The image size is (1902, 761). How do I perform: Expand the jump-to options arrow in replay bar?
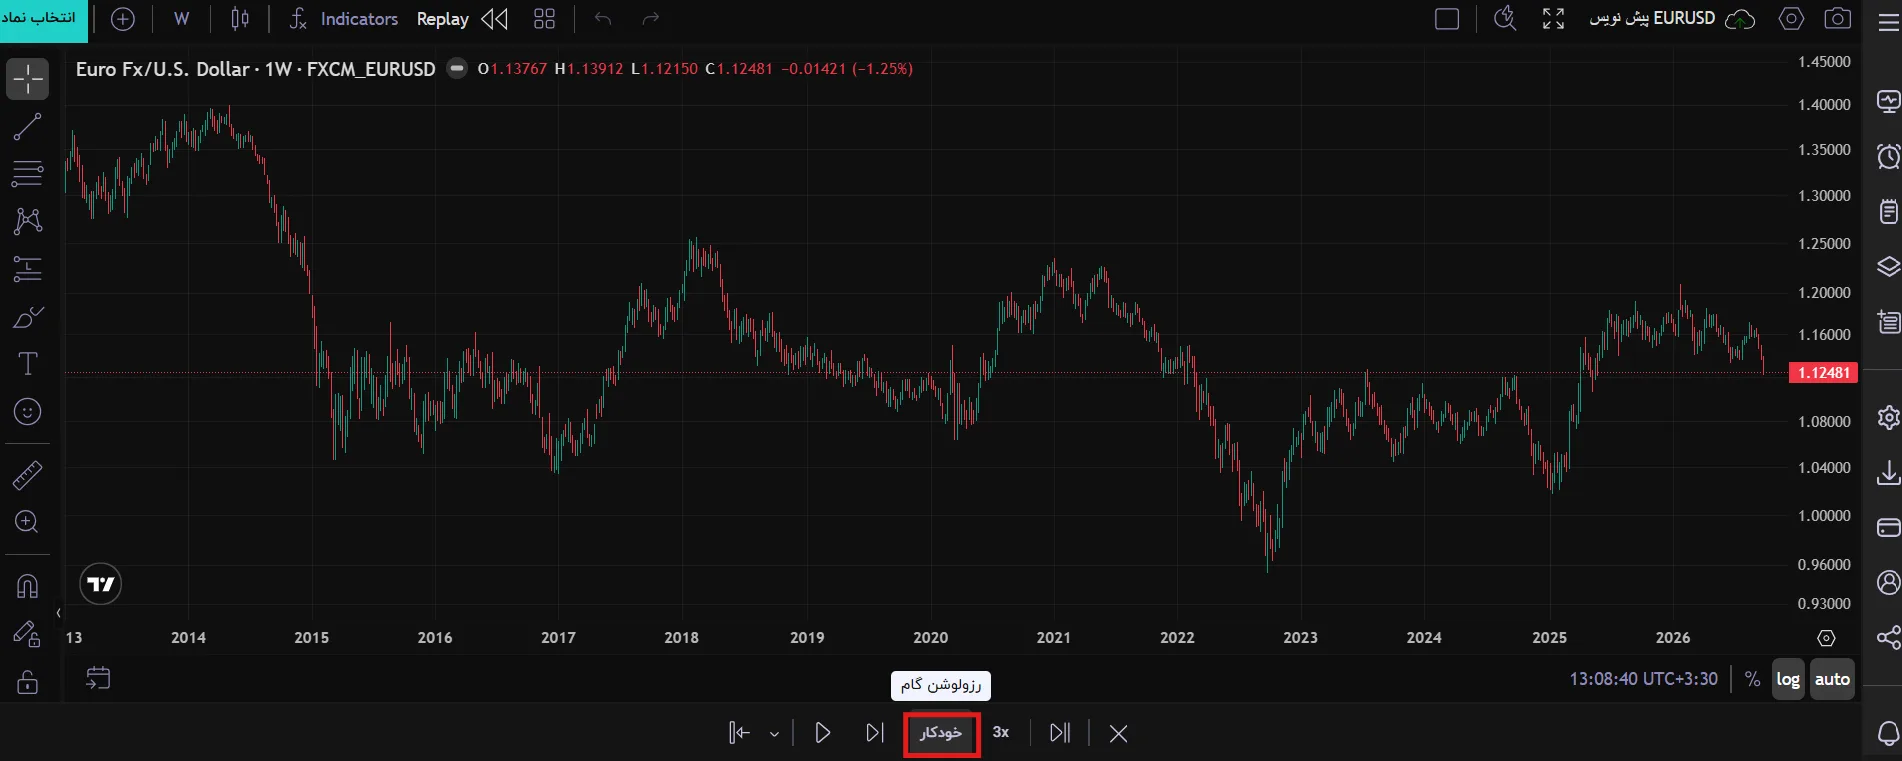tap(774, 734)
